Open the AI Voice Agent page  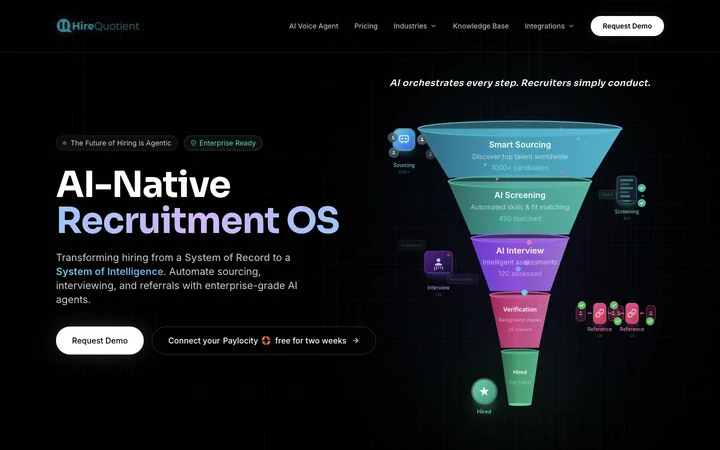(314, 26)
